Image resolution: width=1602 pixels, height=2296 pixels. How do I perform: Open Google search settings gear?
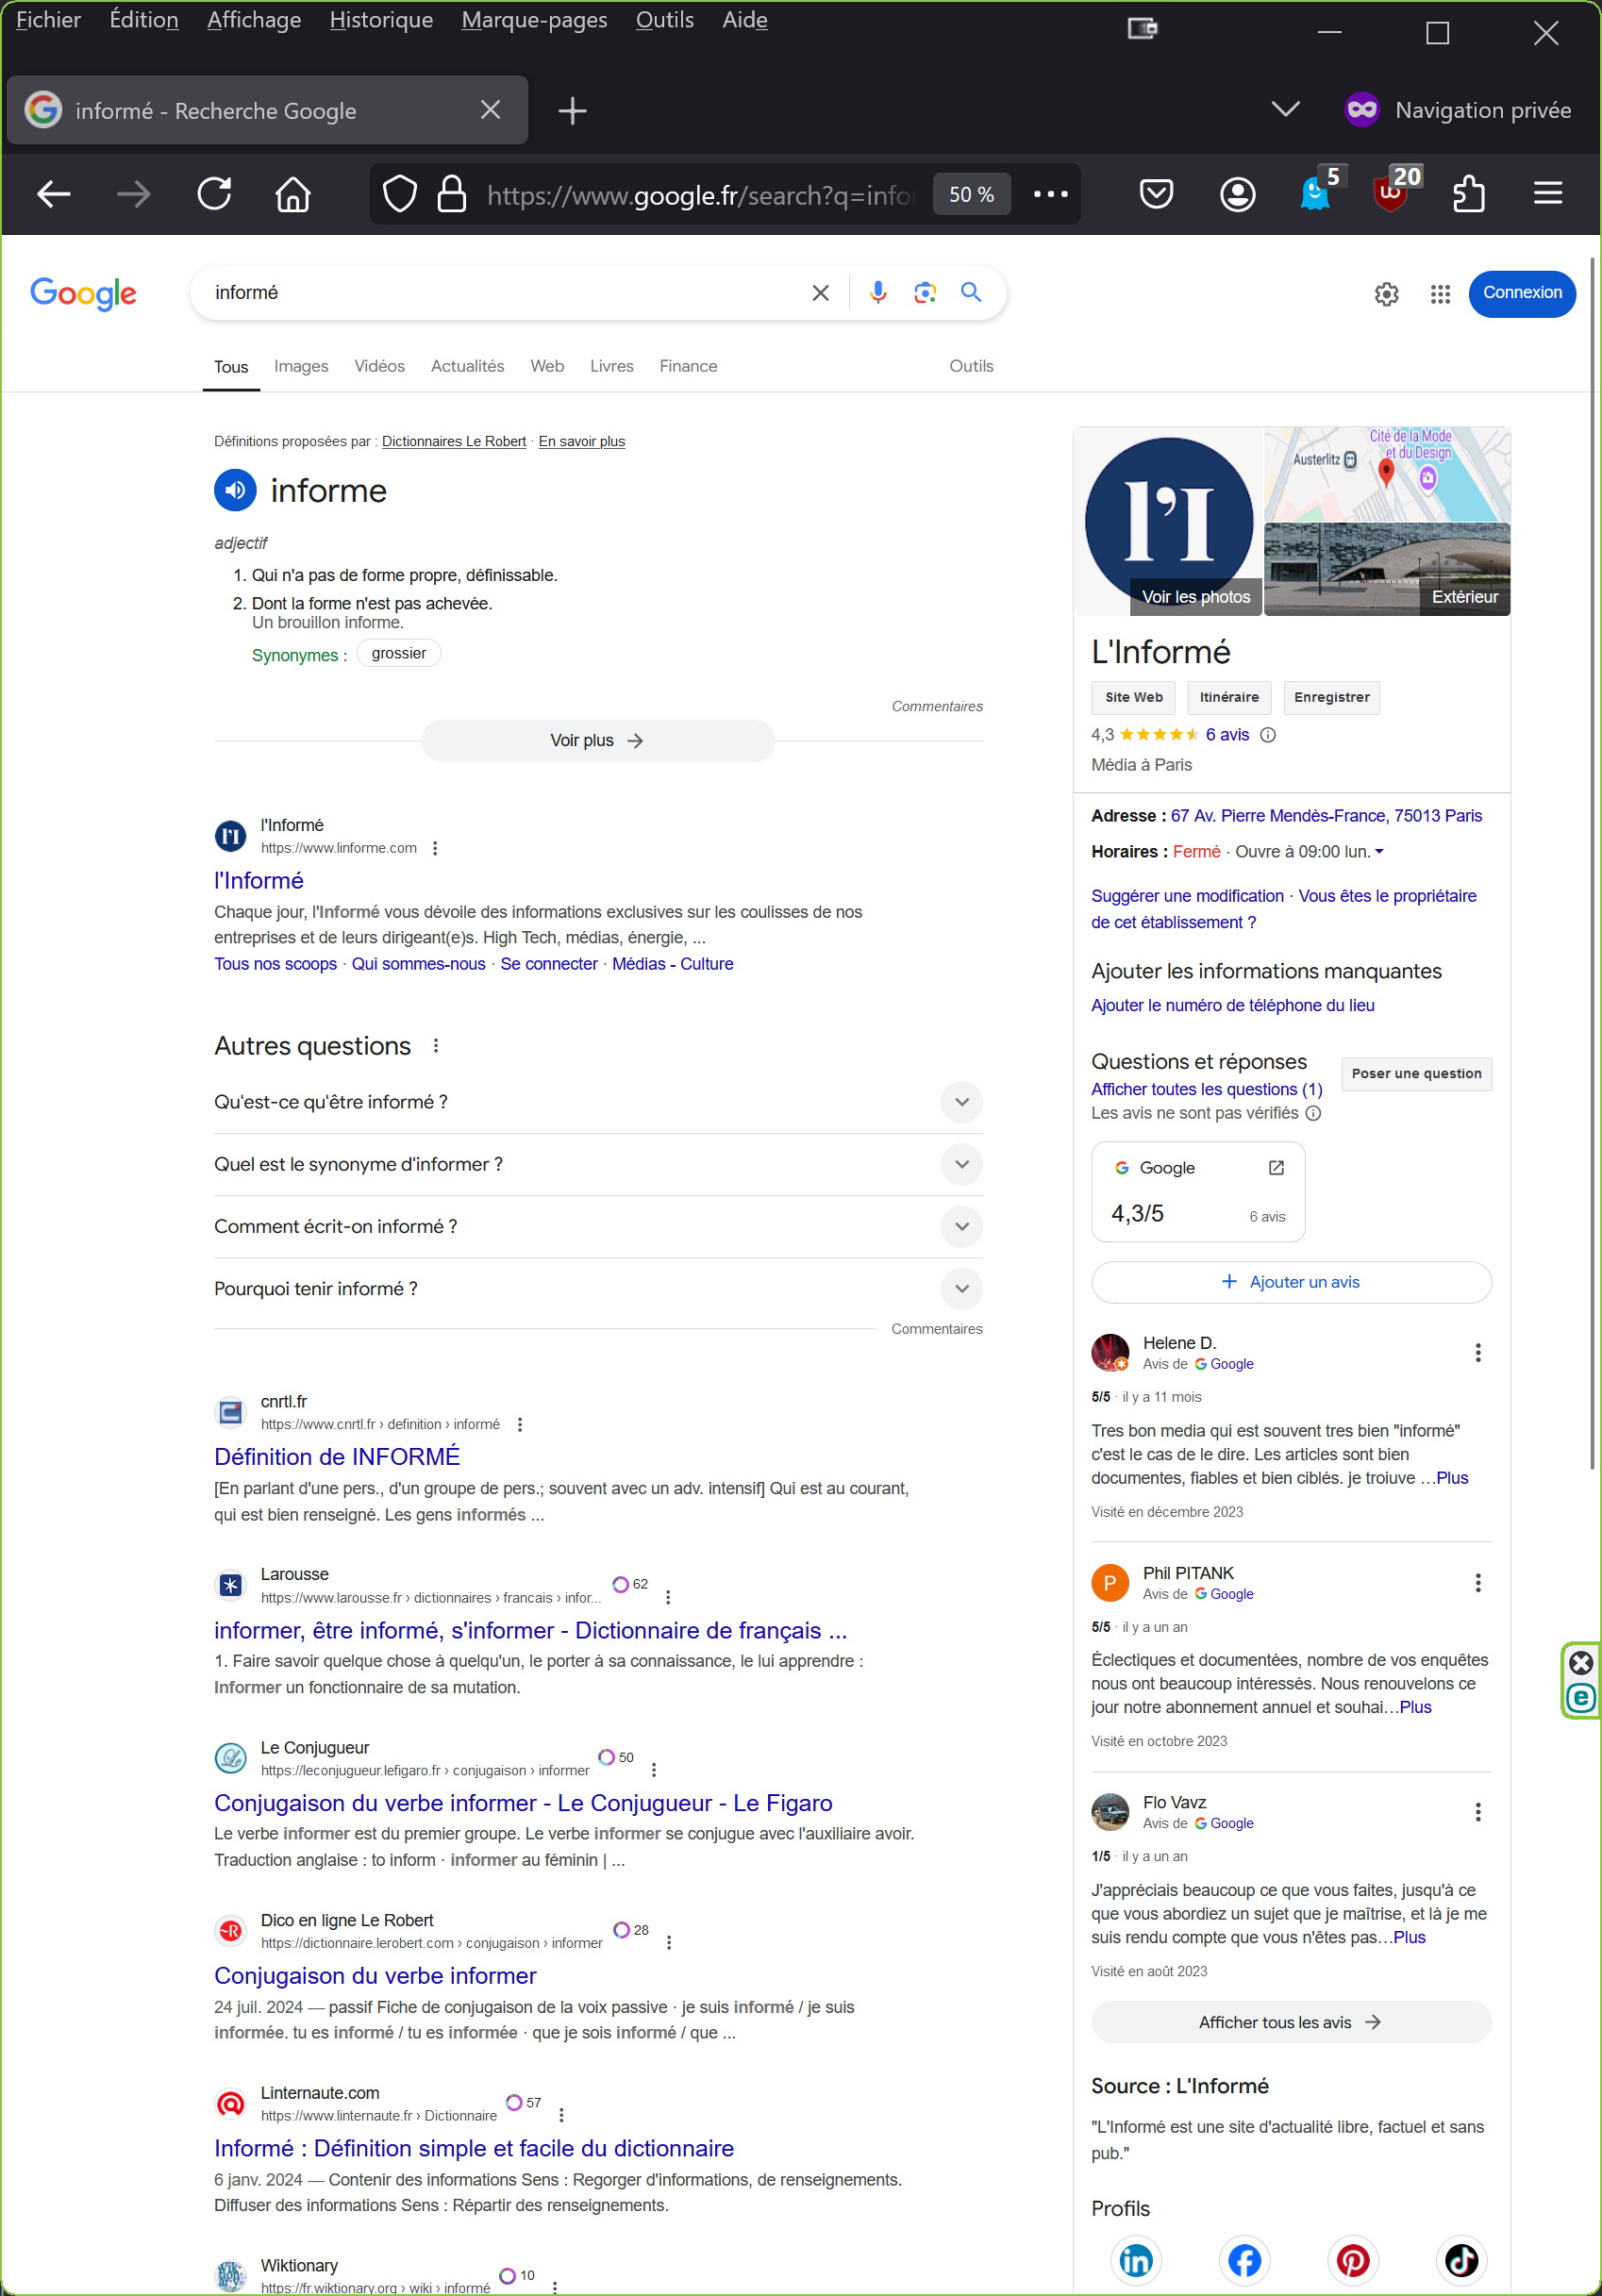[x=1386, y=294]
